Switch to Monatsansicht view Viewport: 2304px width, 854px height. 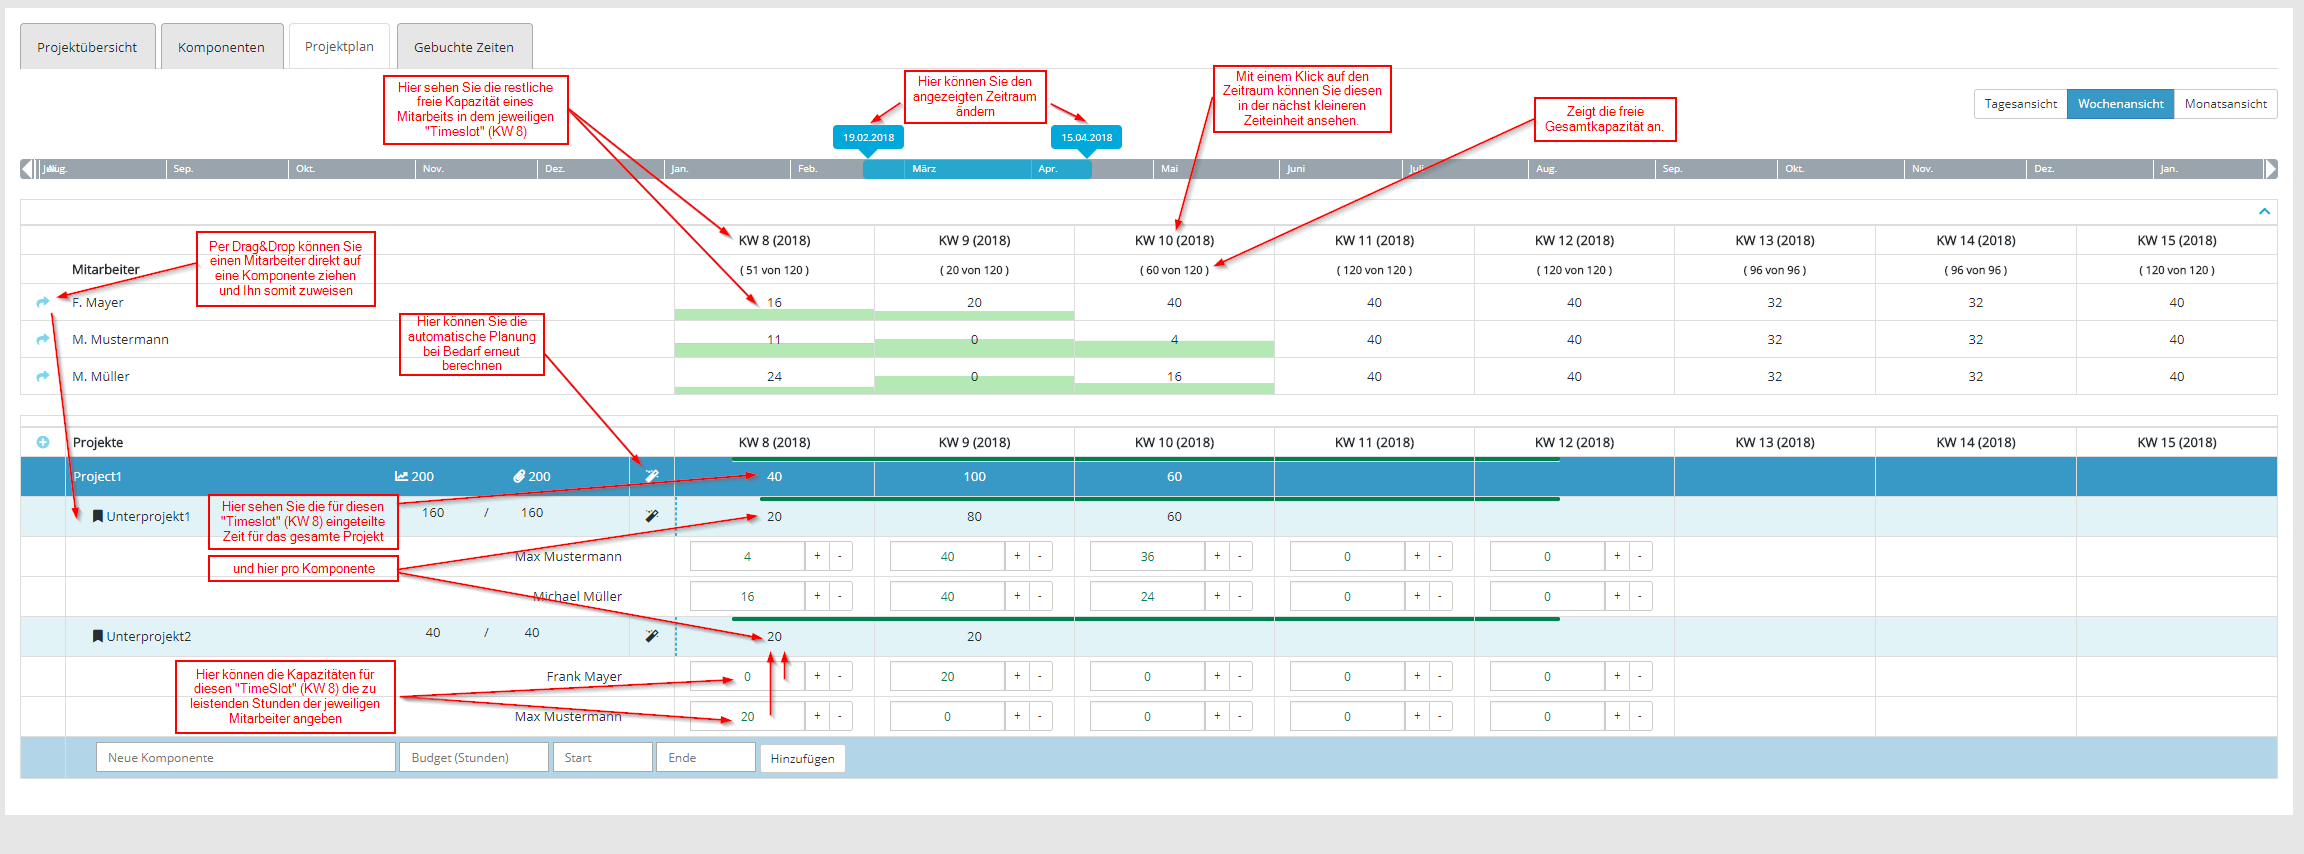point(2225,104)
